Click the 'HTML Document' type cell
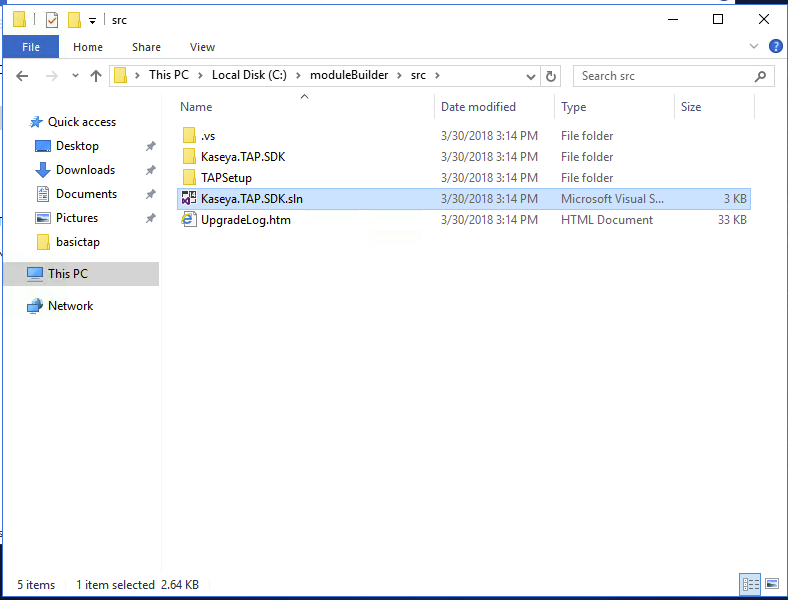Image resolution: width=788 pixels, height=600 pixels. pos(607,220)
